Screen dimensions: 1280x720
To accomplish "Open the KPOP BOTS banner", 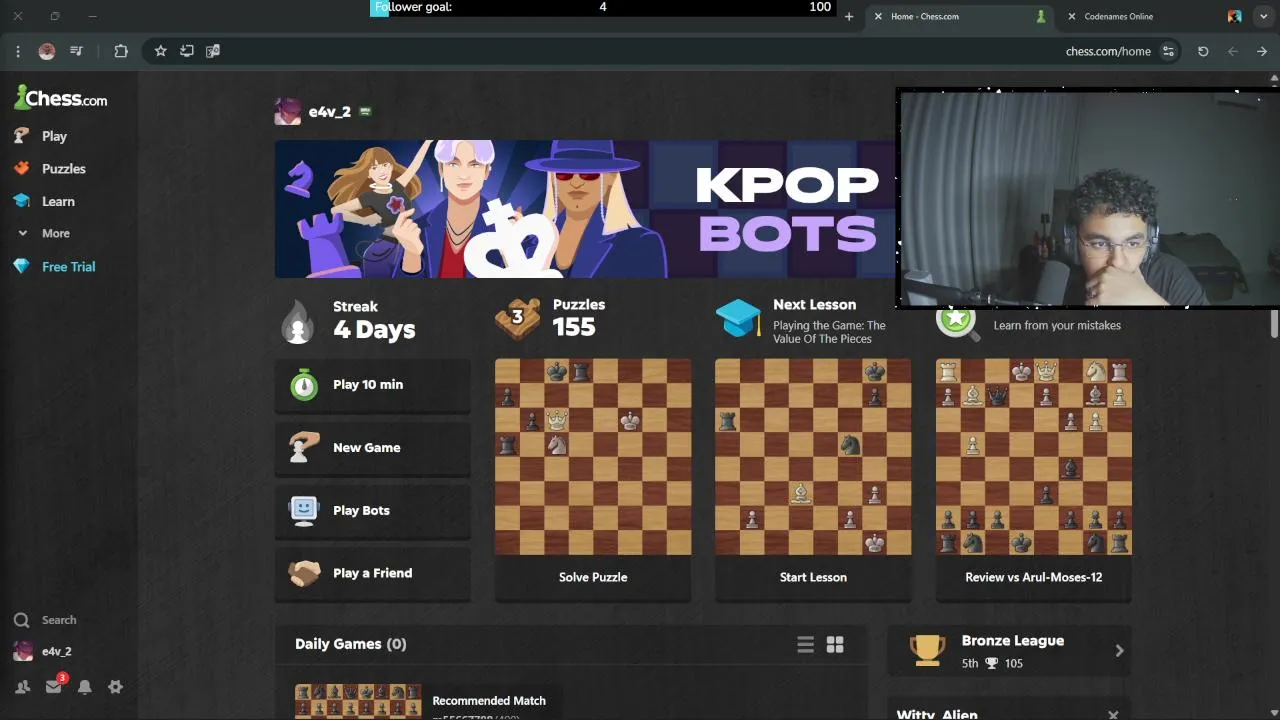I will point(586,208).
